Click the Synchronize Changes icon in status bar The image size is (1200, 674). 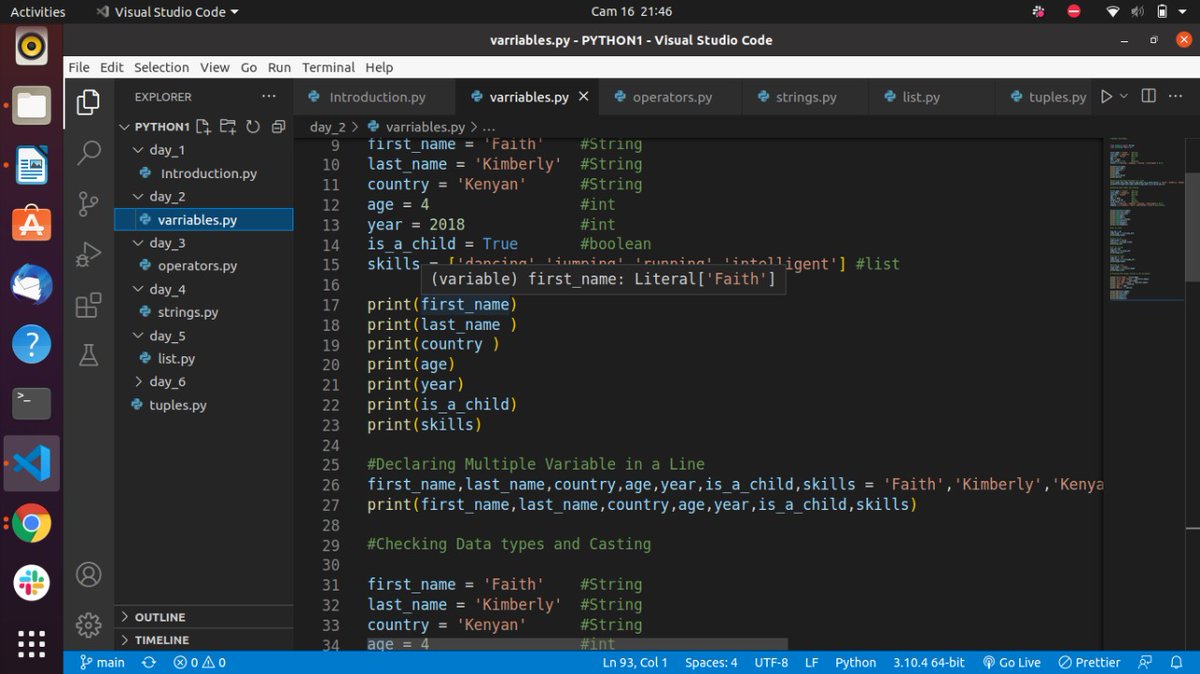pyautogui.click(x=149, y=662)
